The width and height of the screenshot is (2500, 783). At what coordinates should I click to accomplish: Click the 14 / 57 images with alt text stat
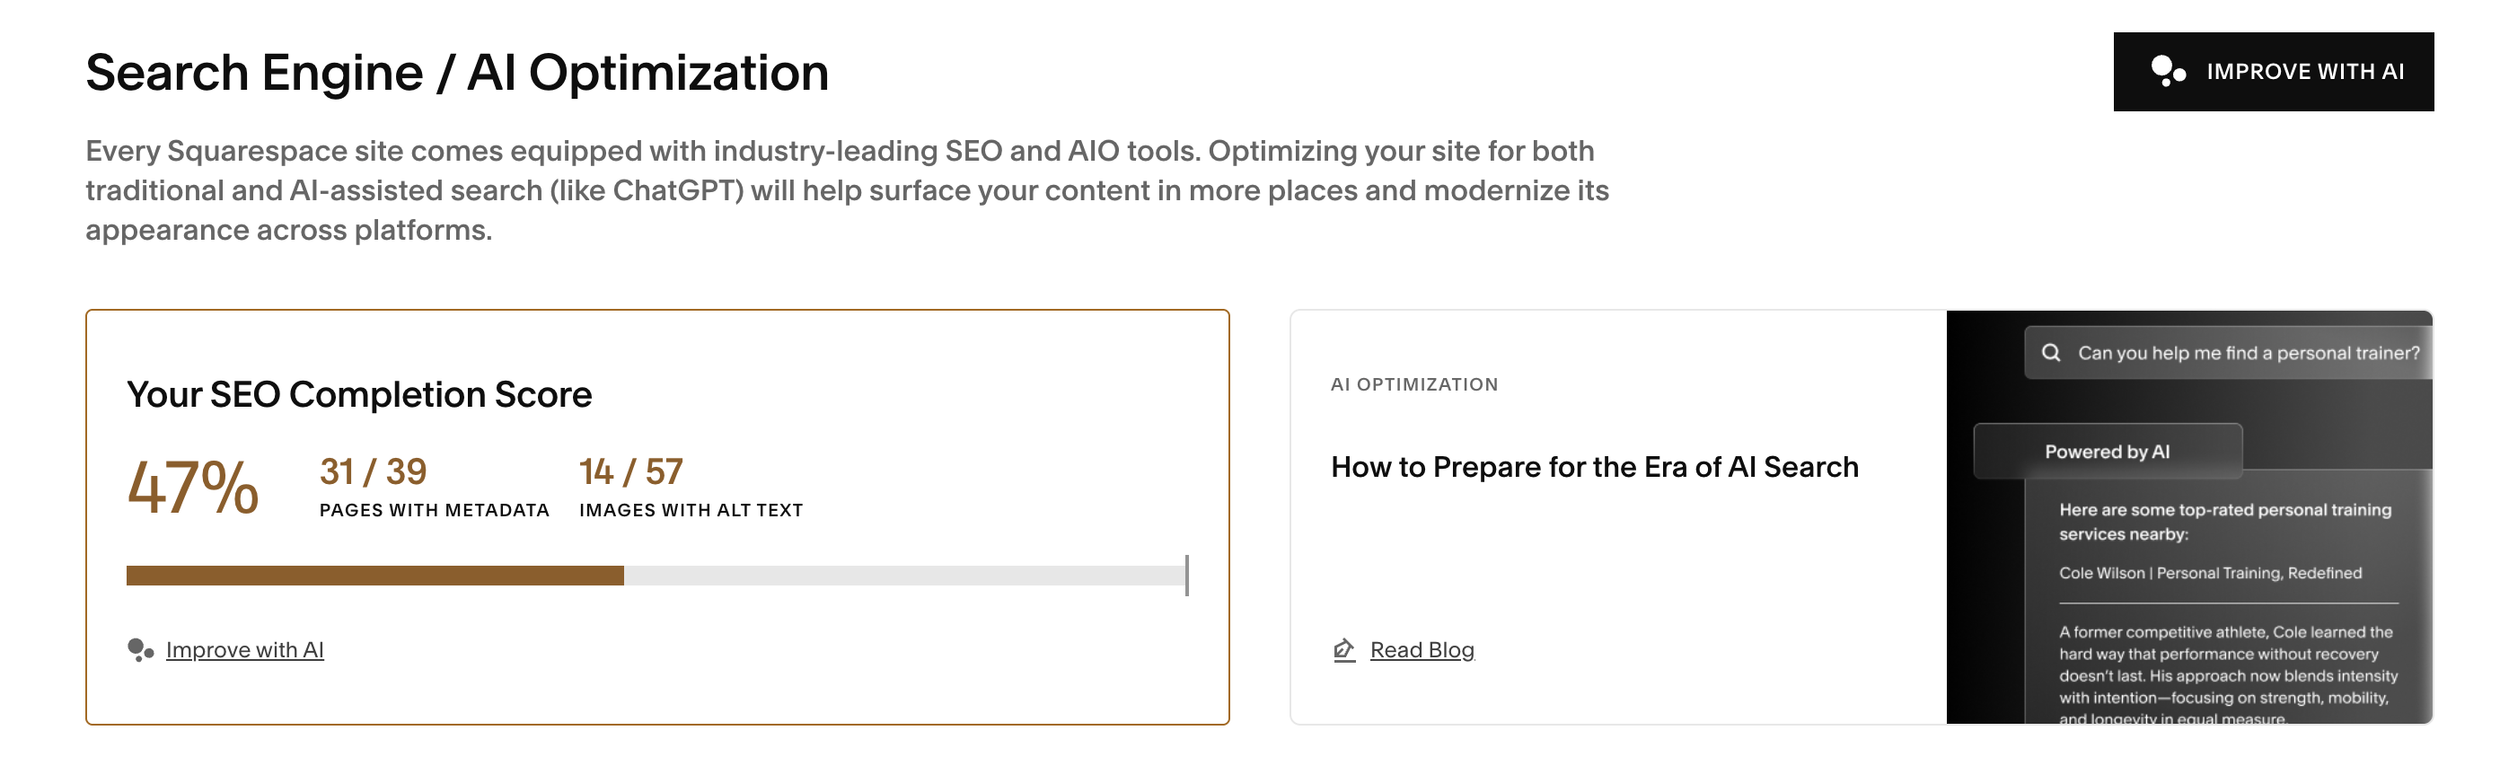pos(631,472)
